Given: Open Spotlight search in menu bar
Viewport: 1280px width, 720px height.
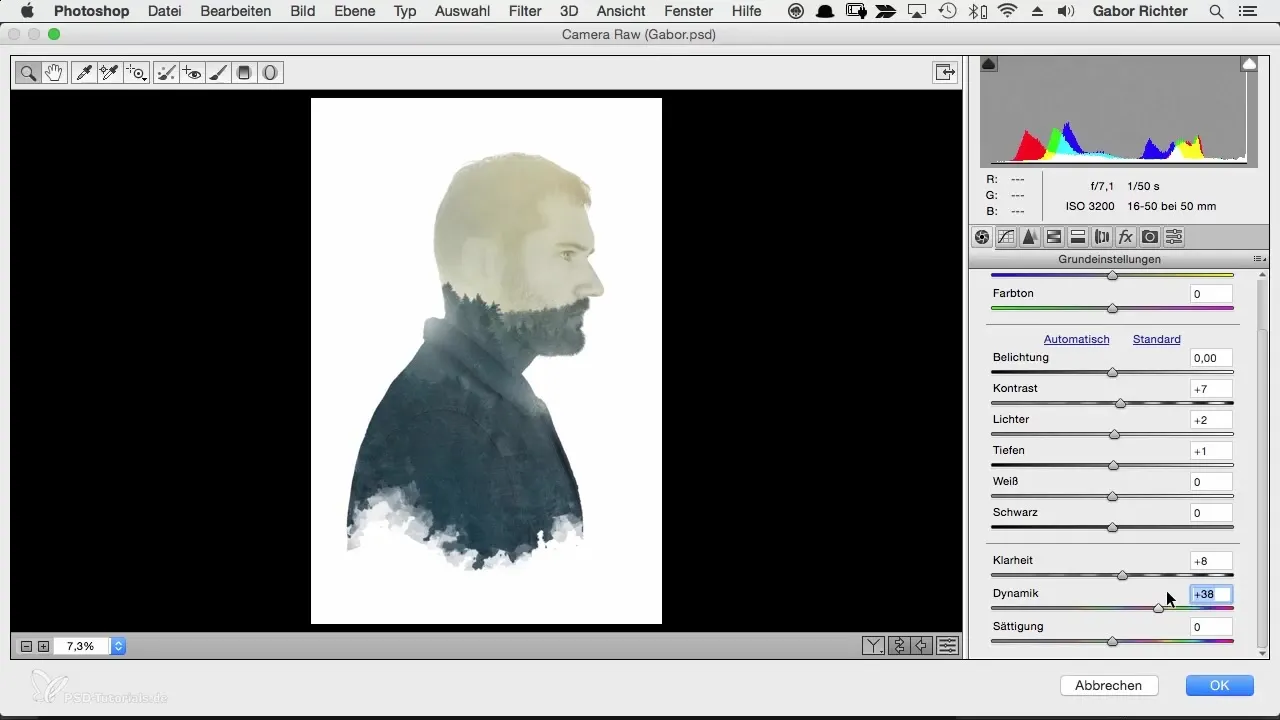Looking at the screenshot, I should [x=1216, y=11].
